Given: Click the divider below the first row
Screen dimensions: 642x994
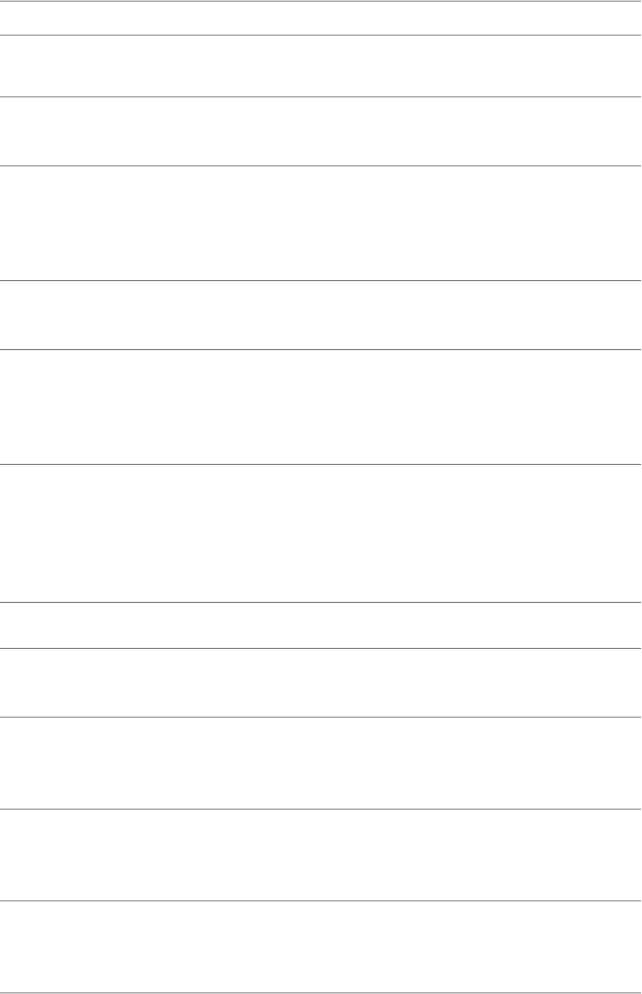Looking at the screenshot, I should [x=320, y=36].
